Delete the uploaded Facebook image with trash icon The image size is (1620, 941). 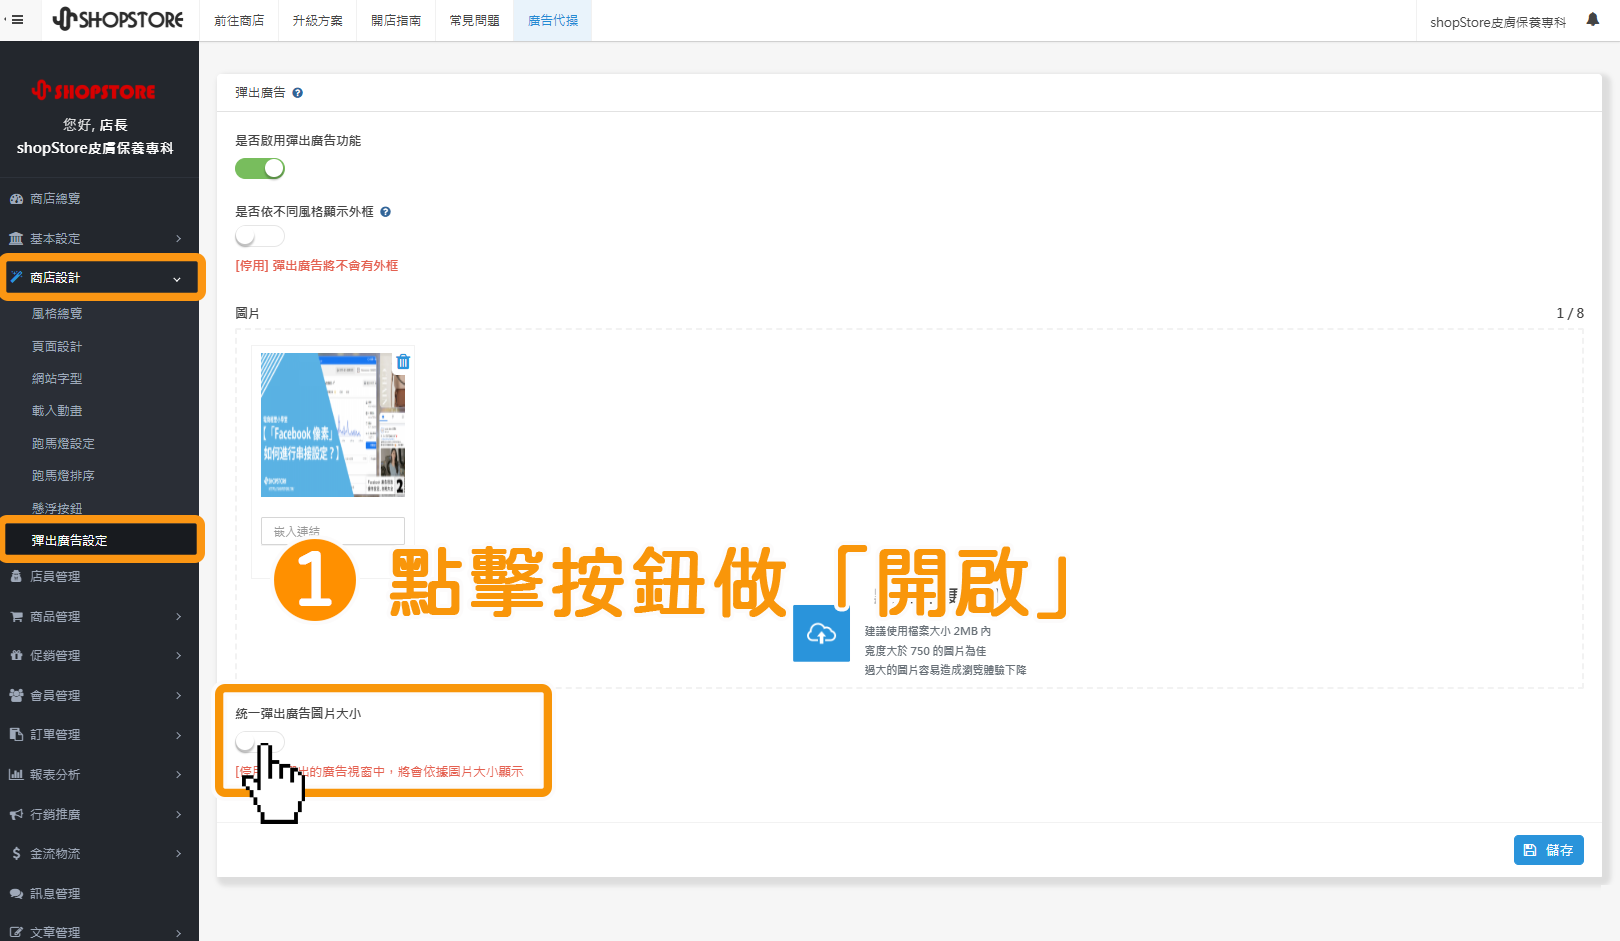(x=403, y=362)
